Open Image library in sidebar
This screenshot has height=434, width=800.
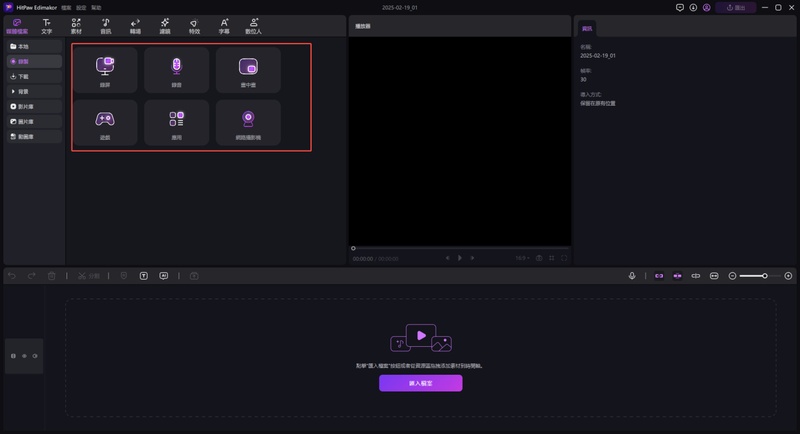(34, 121)
